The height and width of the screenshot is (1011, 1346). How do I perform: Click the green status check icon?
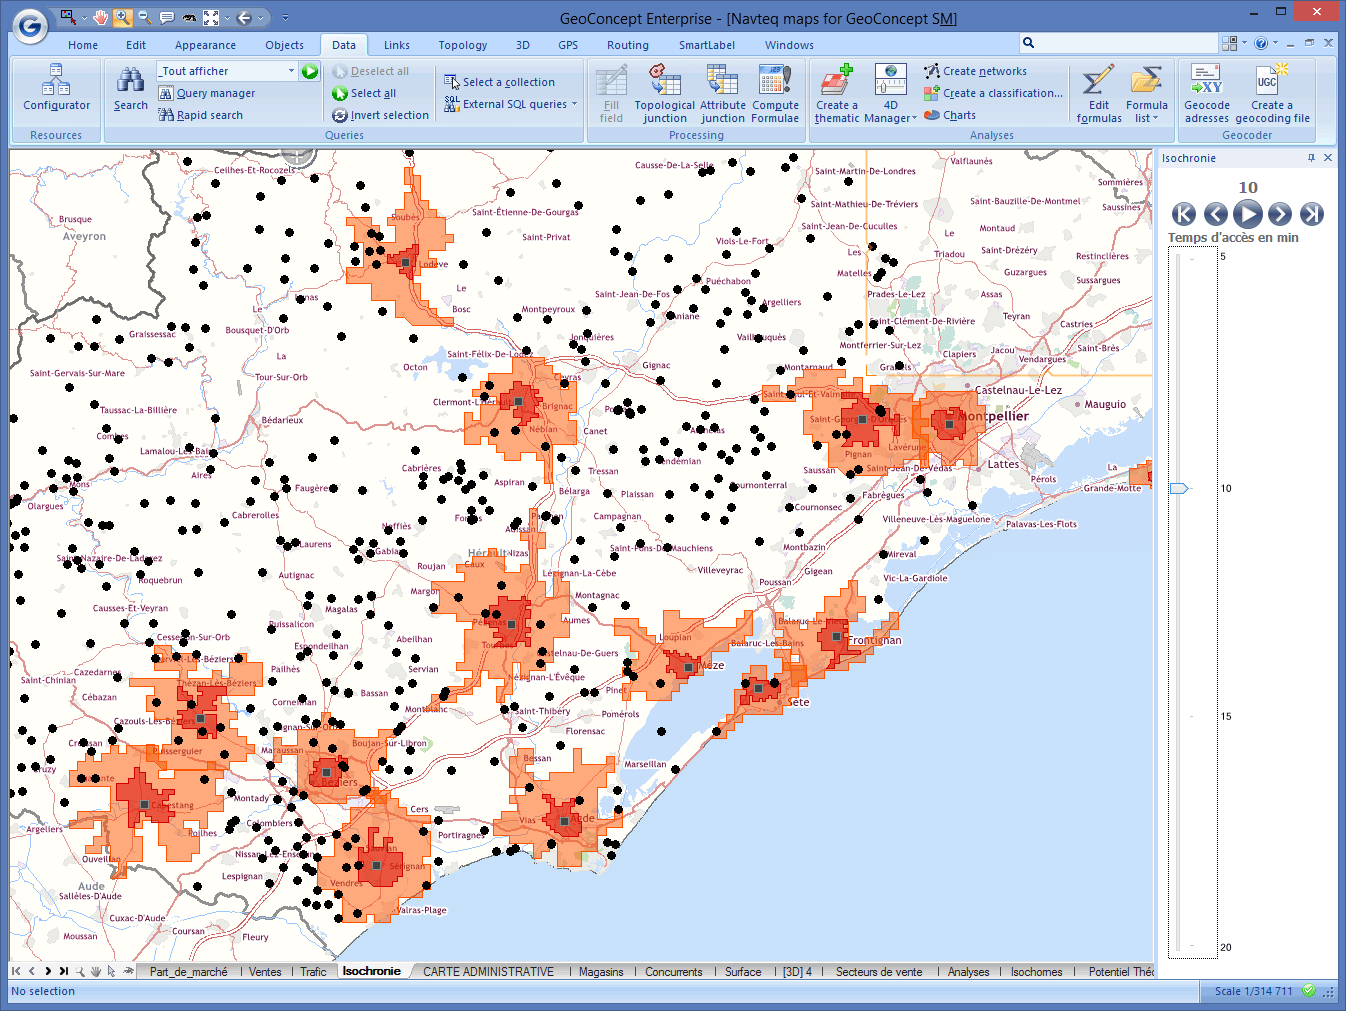tap(1309, 991)
